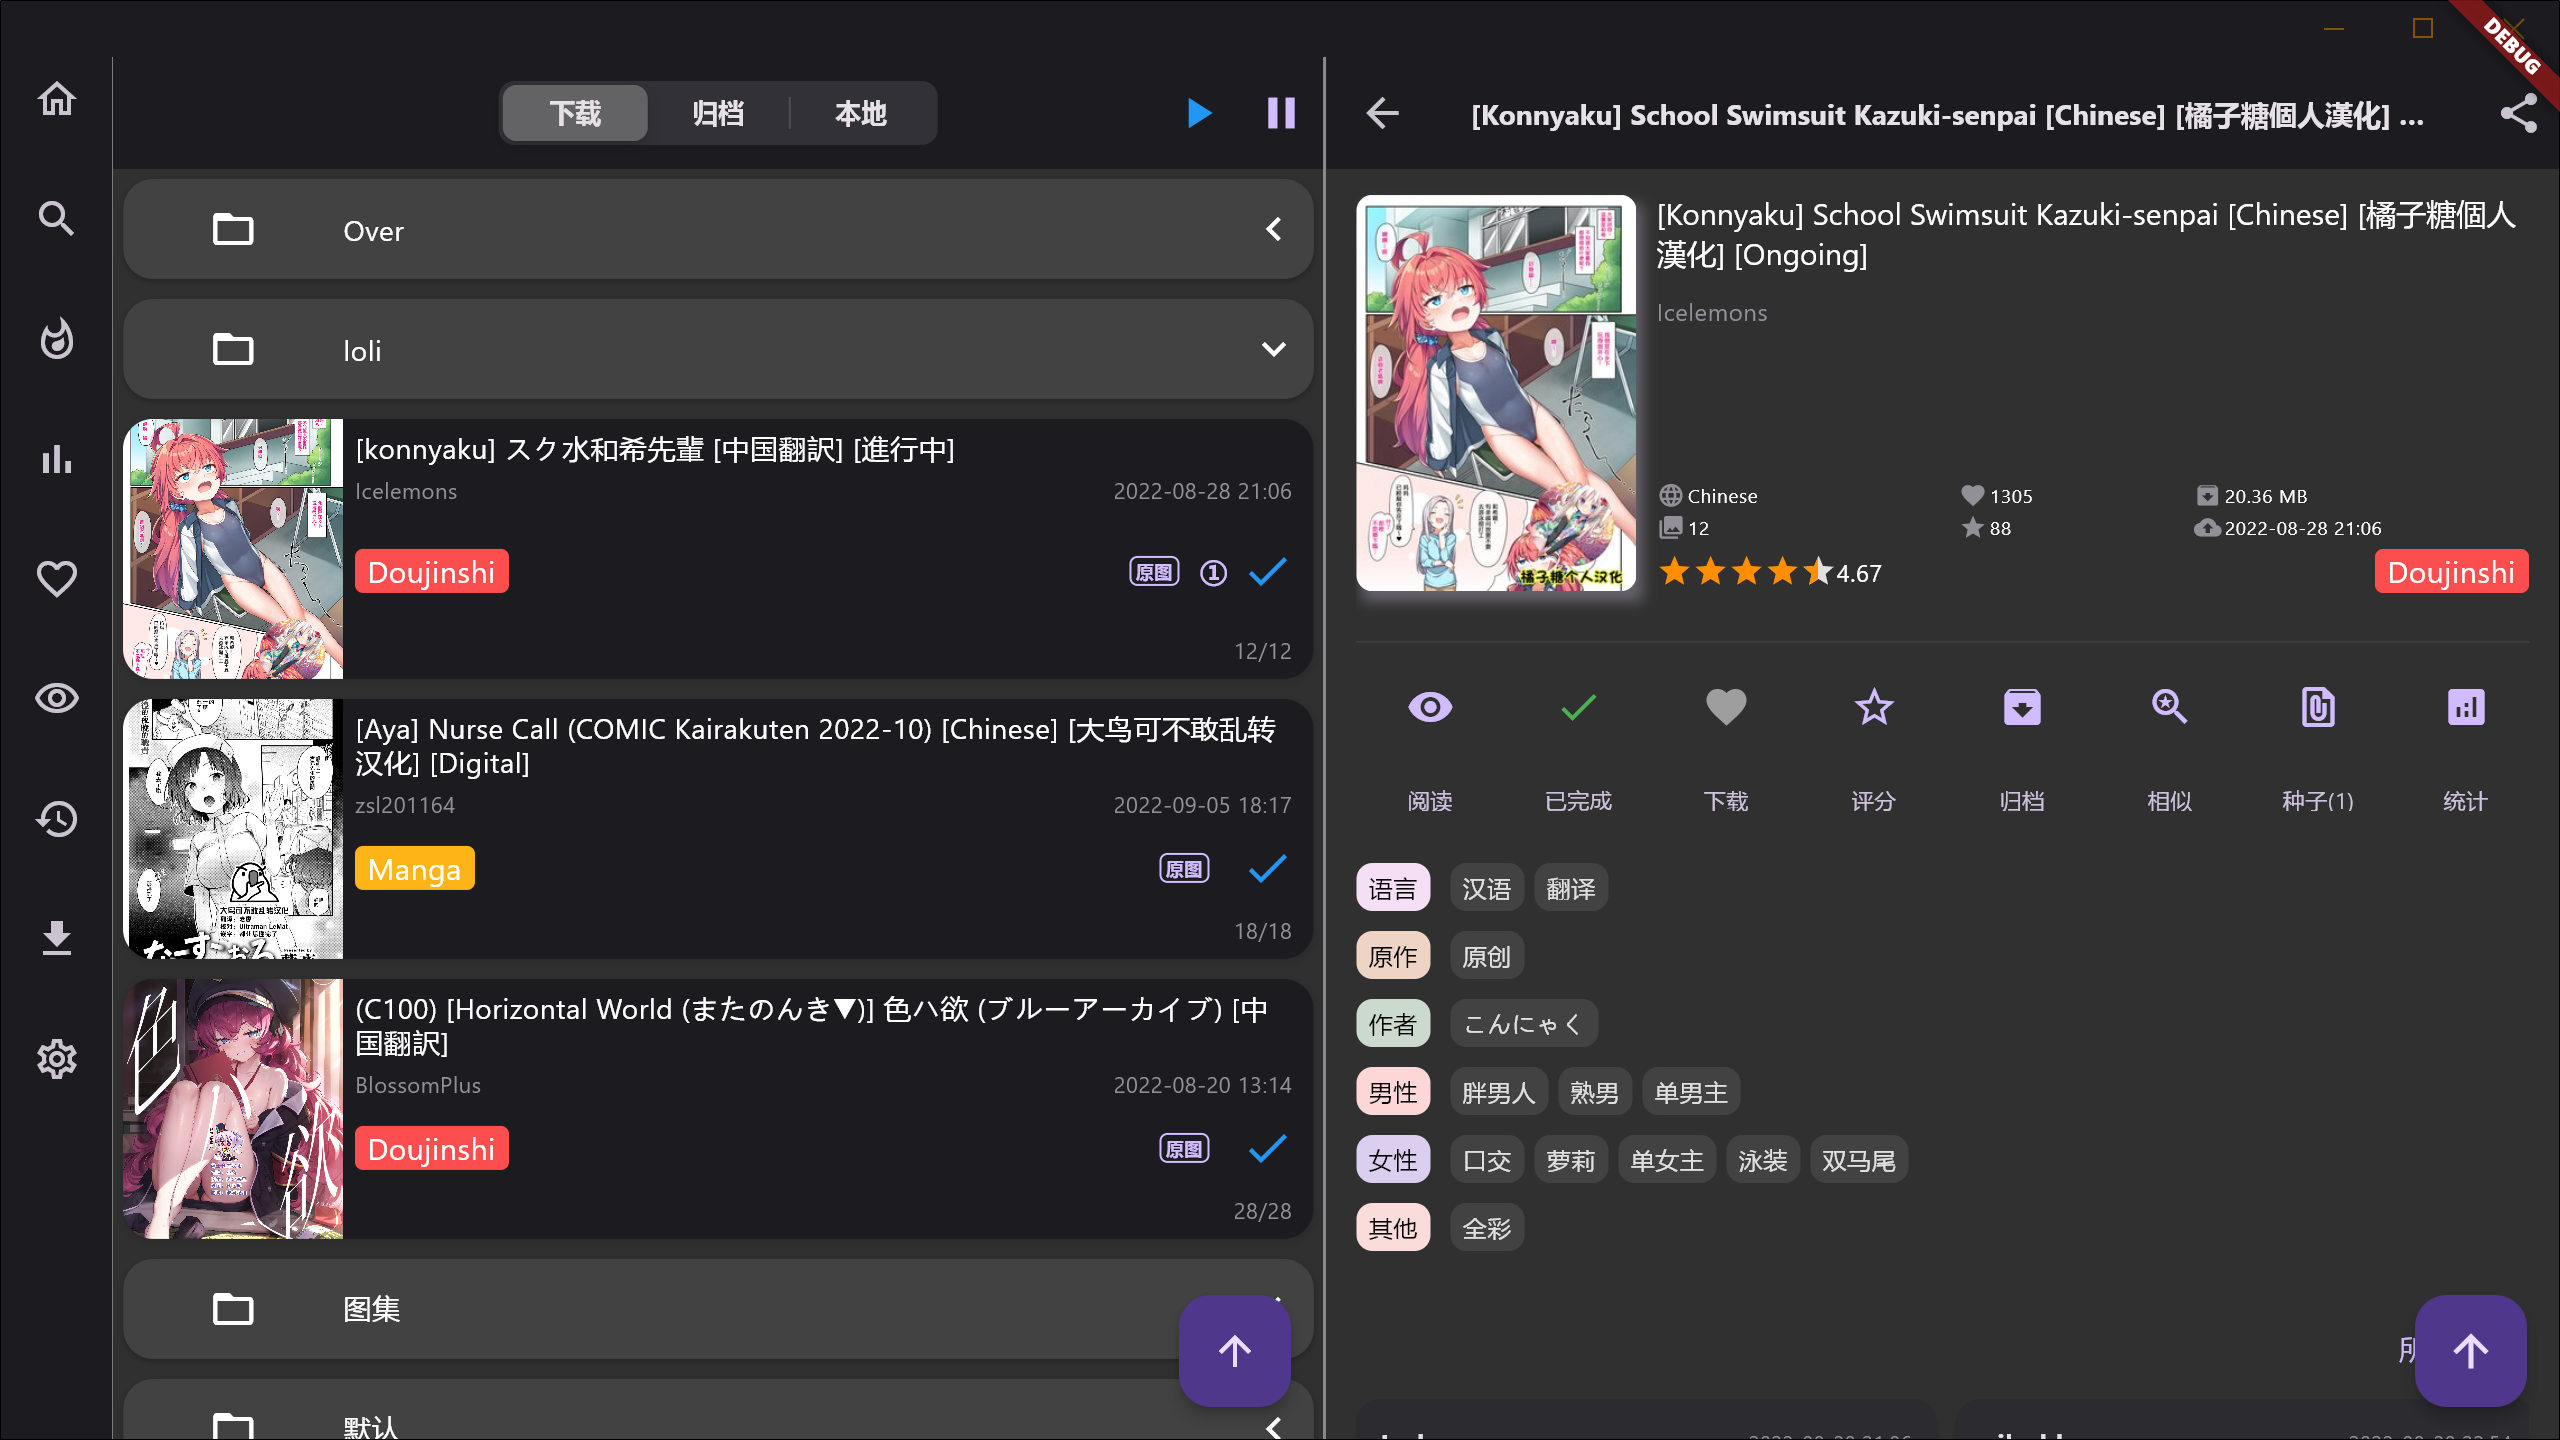Image resolution: width=2560 pixels, height=1440 pixels.
Task: Click the share icon in header
Action: tap(2518, 114)
